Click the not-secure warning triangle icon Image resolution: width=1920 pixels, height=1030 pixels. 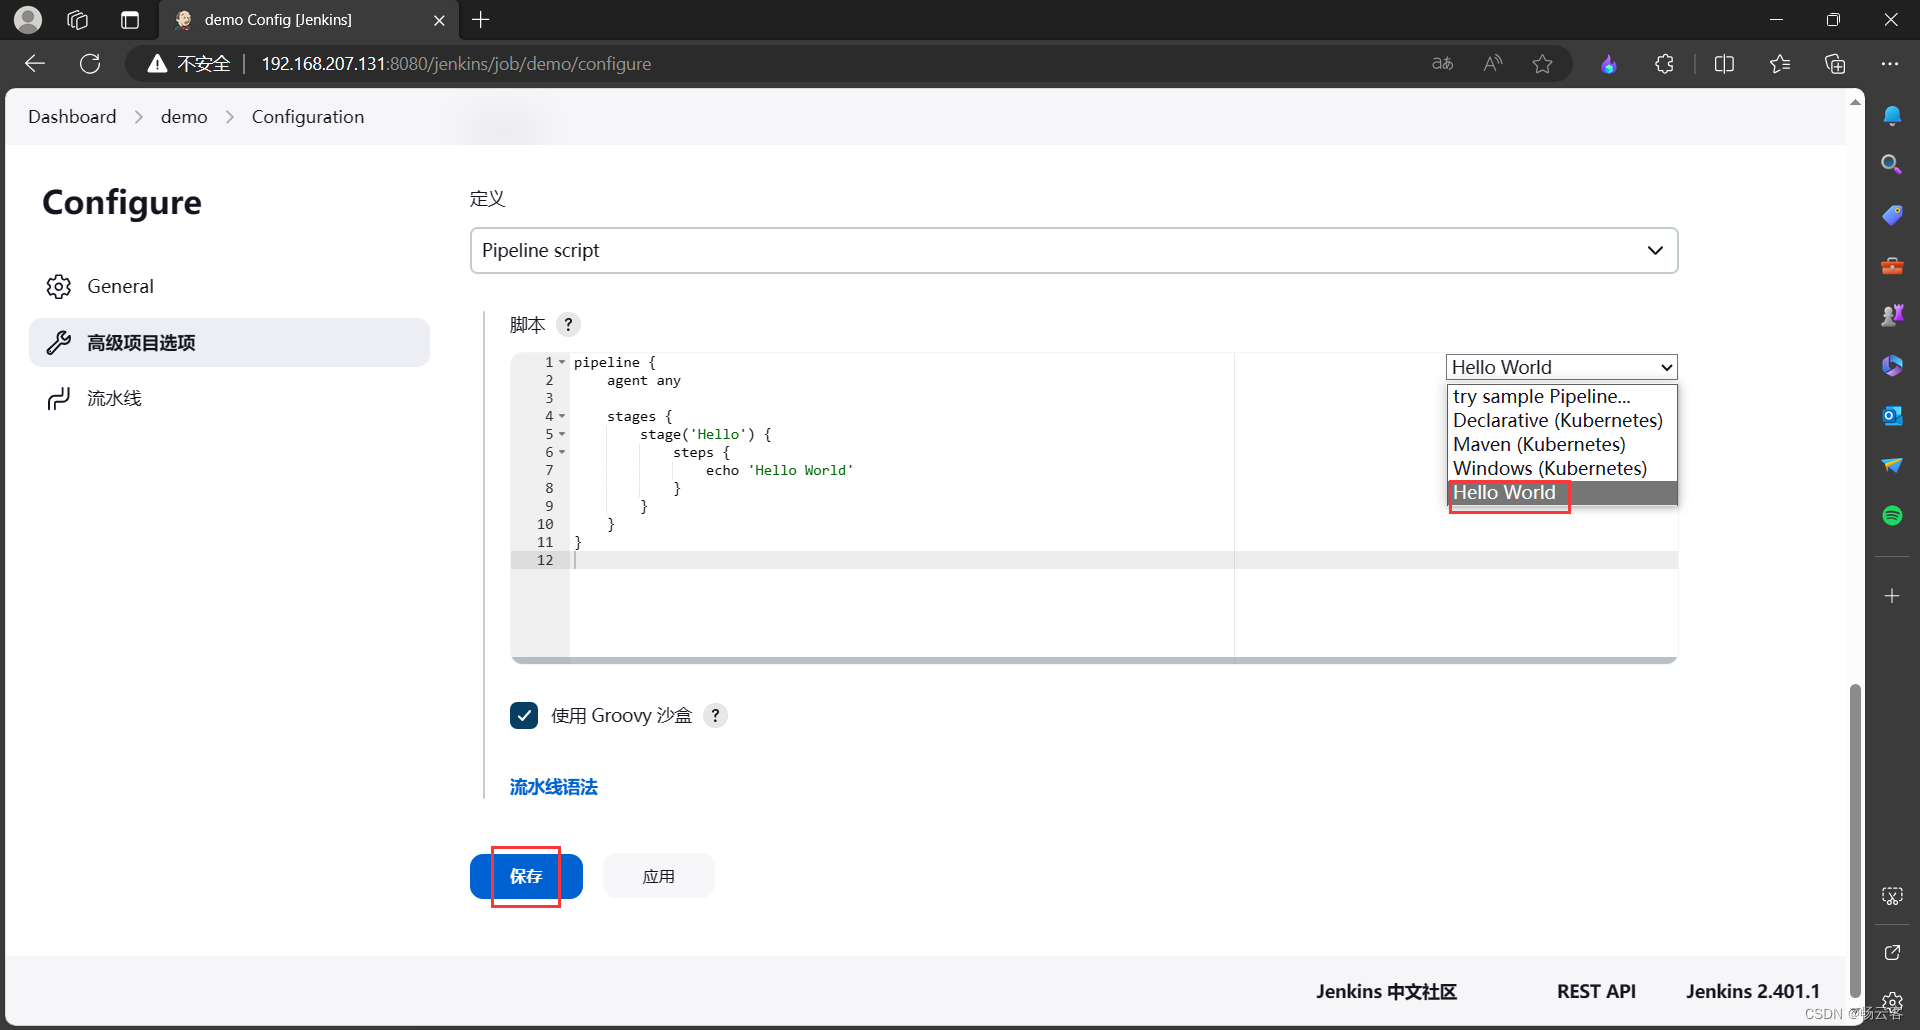pos(157,64)
